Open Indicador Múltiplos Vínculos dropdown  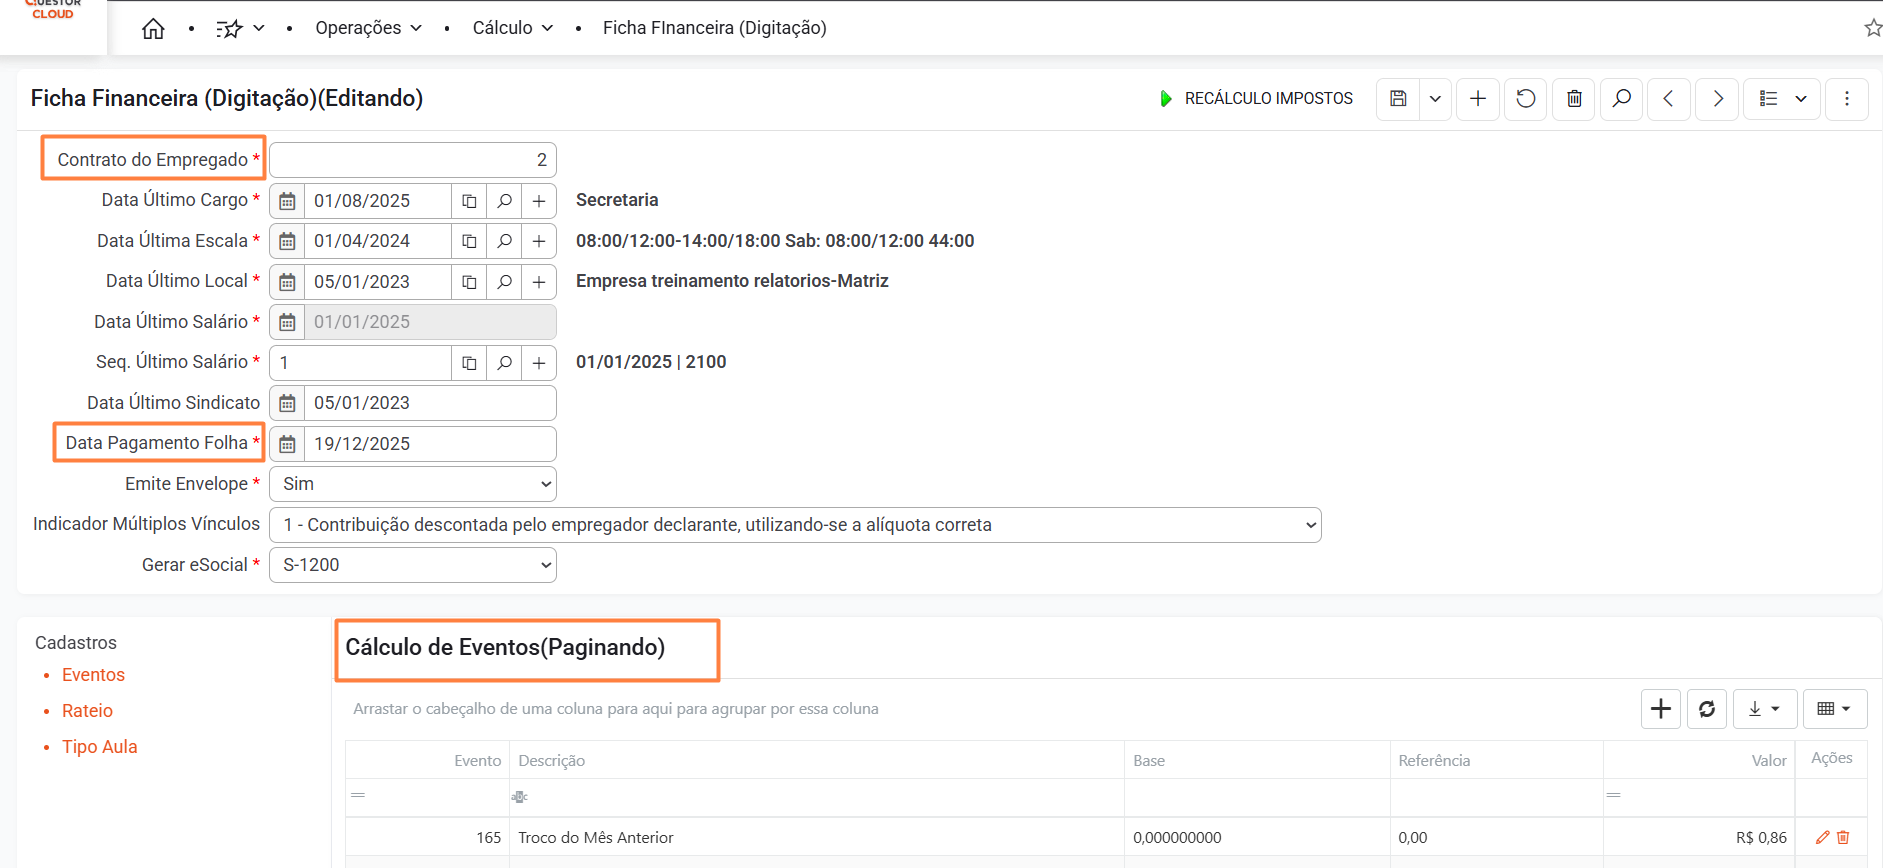pos(795,525)
